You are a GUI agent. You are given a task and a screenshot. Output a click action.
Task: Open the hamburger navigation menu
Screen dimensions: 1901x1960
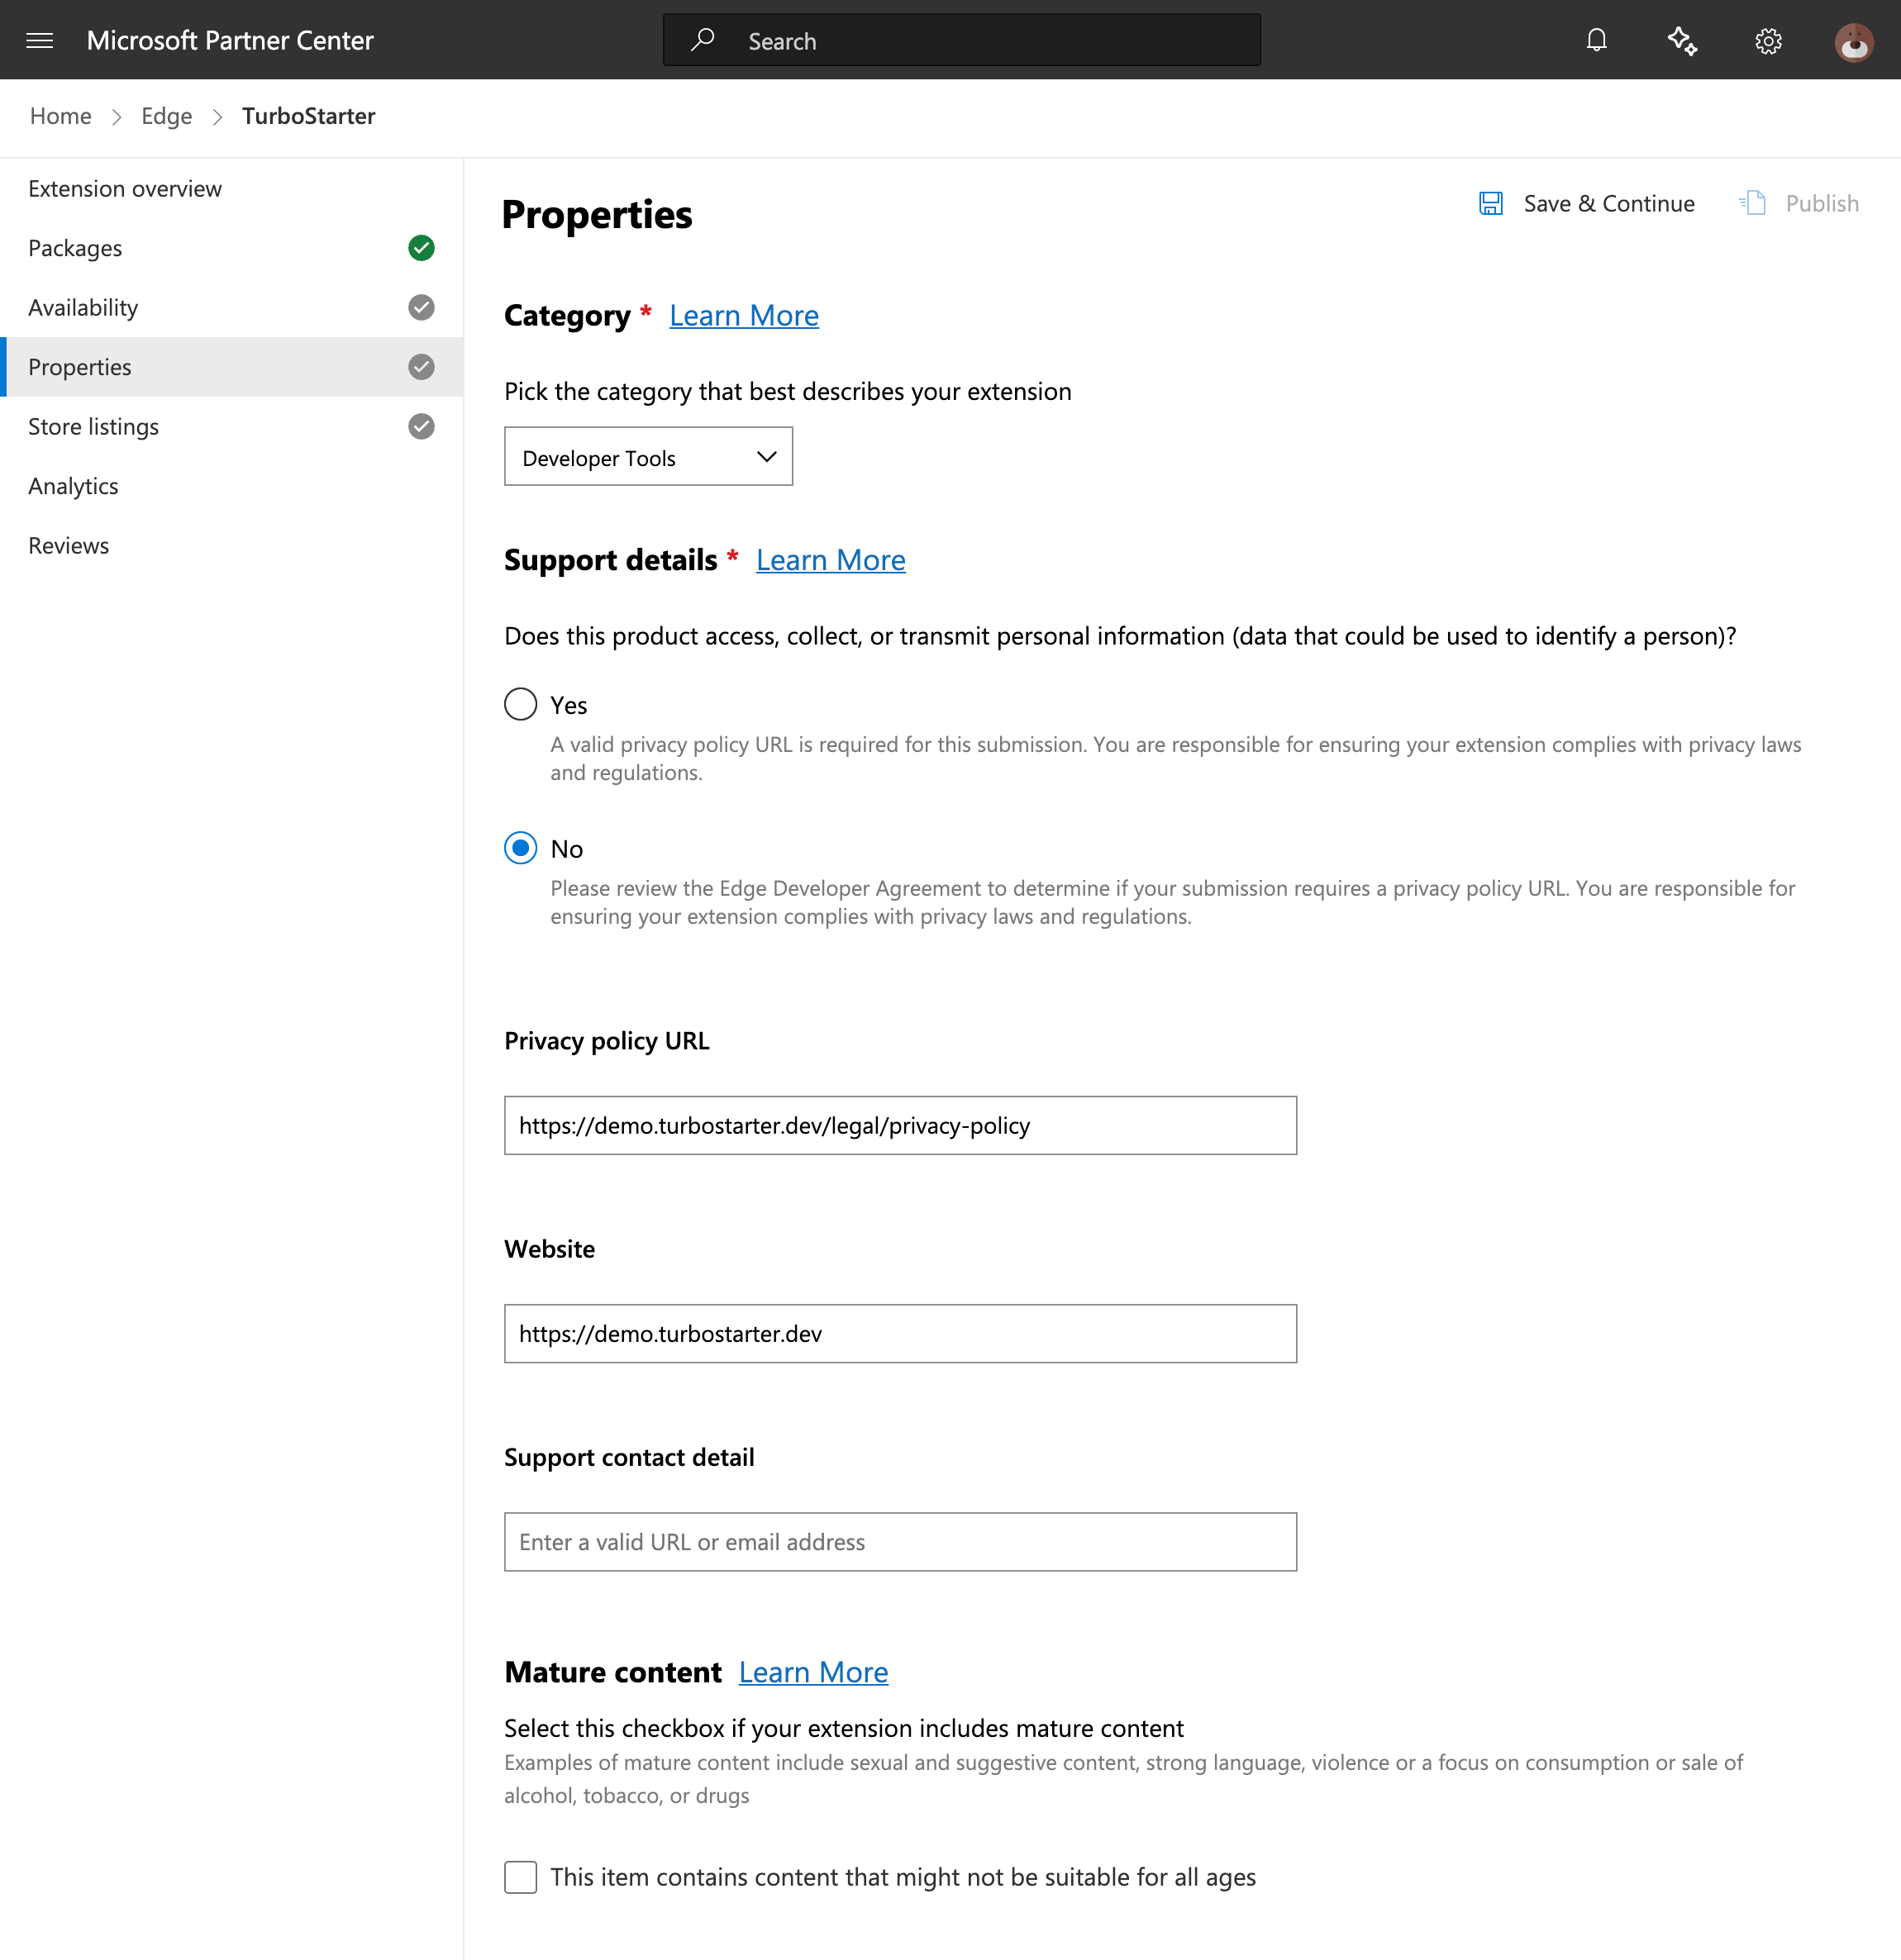(40, 40)
